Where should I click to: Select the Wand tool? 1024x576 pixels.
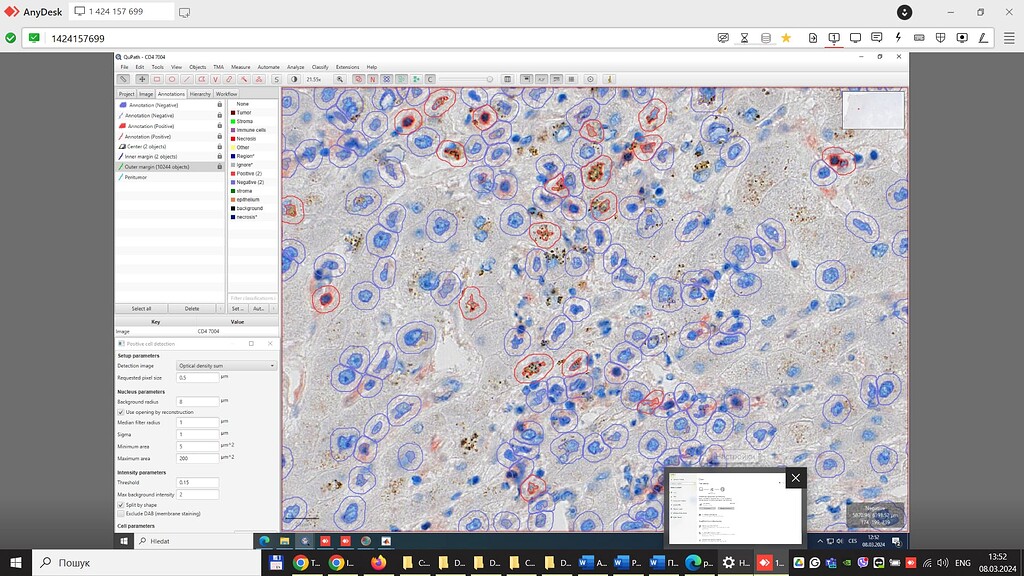(245, 78)
